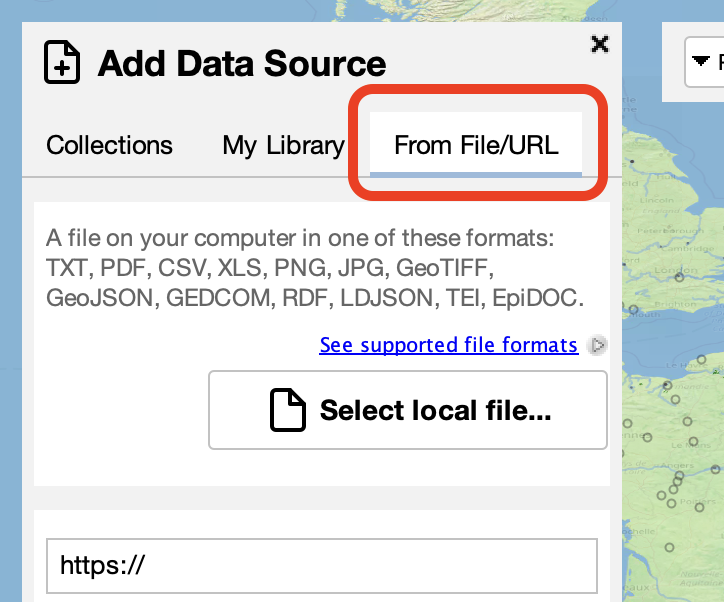The height and width of the screenshot is (602, 724).
Task: Open the My Library tab
Action: tap(283, 145)
